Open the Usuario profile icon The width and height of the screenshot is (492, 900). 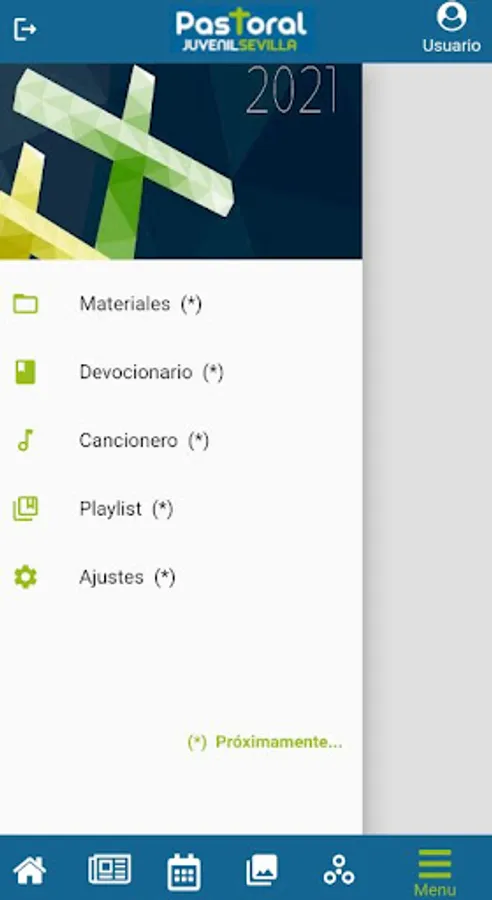[x=452, y=17]
